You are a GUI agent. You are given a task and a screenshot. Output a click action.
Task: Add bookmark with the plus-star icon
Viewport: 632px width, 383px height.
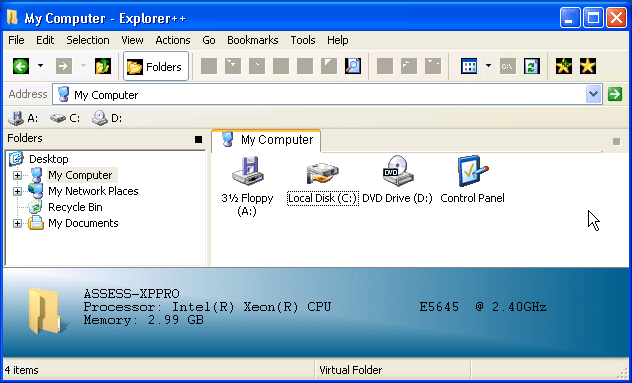[563, 66]
